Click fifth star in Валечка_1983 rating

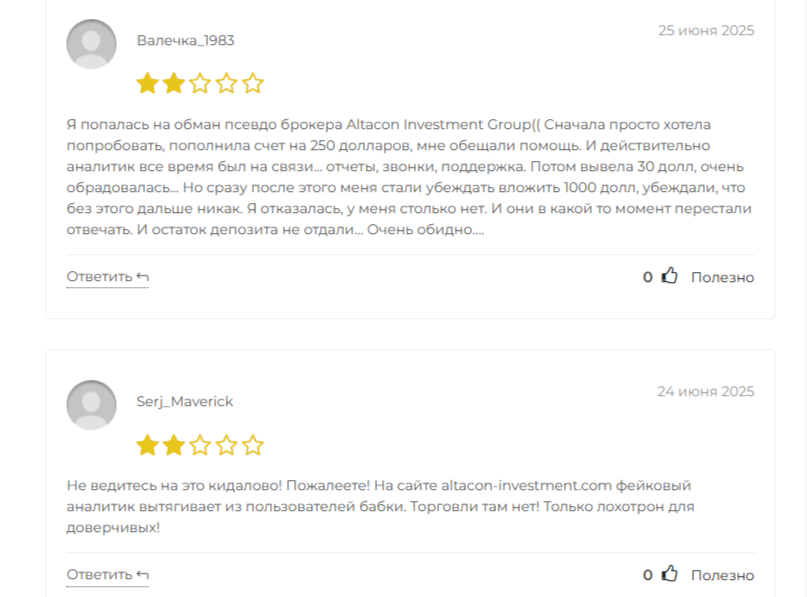click(x=253, y=83)
